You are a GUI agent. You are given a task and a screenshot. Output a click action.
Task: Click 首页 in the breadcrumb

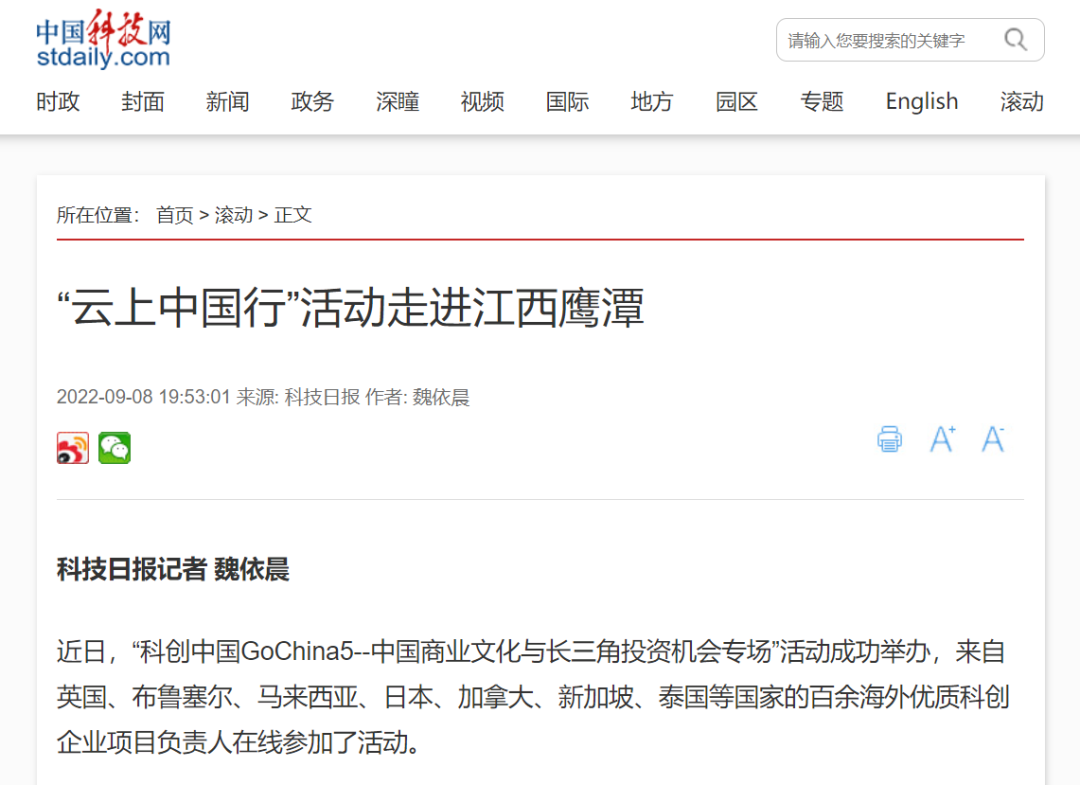click(174, 215)
